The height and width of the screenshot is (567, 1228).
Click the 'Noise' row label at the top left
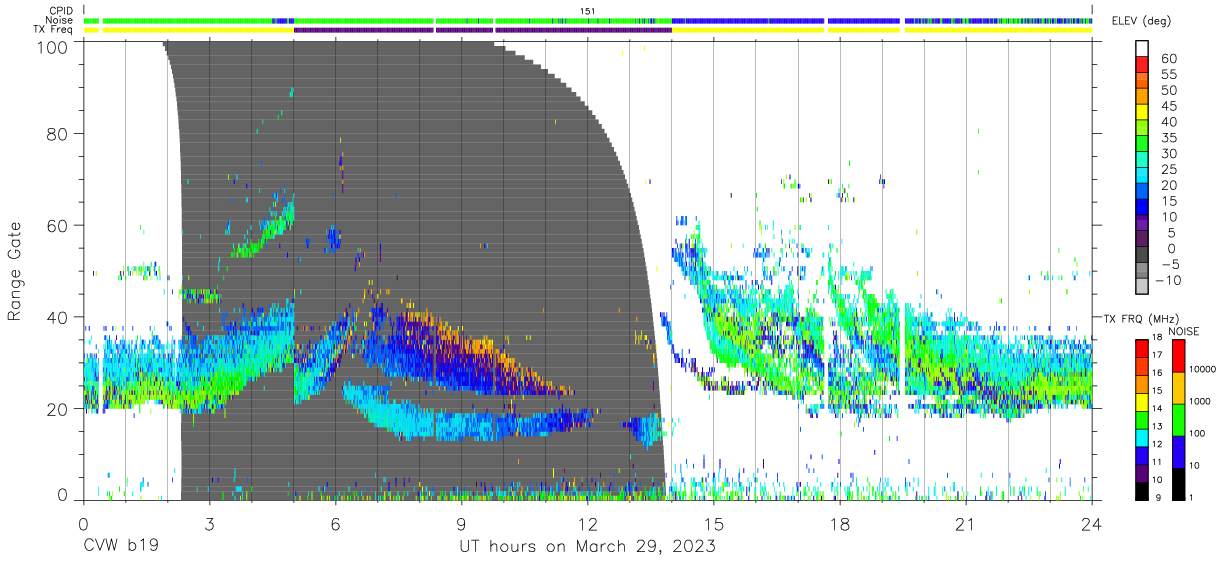61,20
